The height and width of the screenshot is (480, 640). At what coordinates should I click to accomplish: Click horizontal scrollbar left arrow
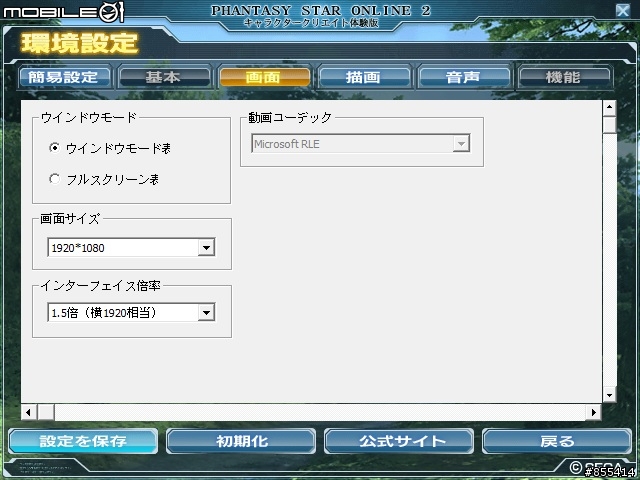(28, 412)
